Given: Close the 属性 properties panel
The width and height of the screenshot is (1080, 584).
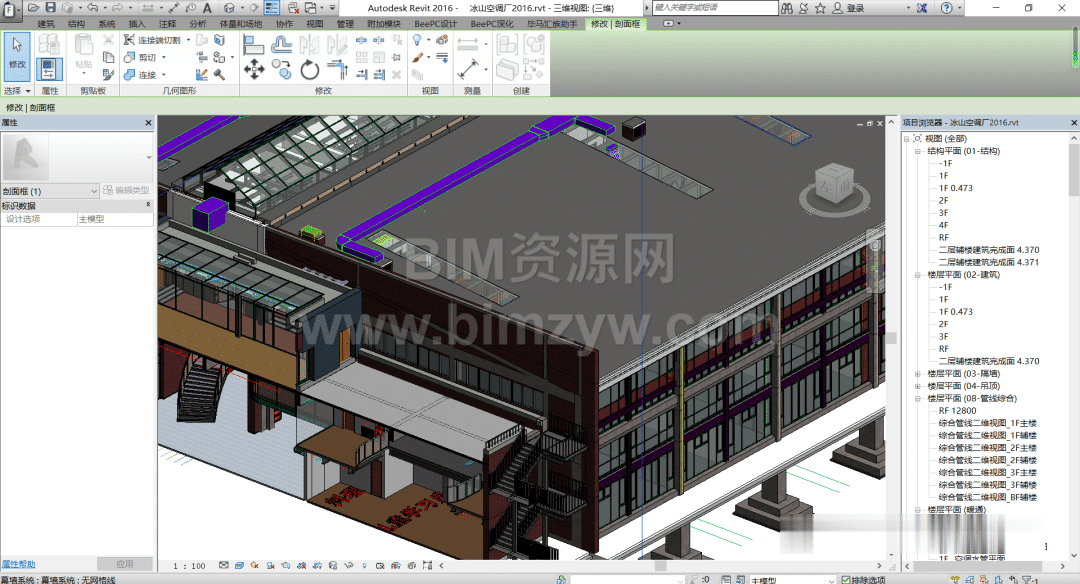Looking at the screenshot, I should point(148,123).
